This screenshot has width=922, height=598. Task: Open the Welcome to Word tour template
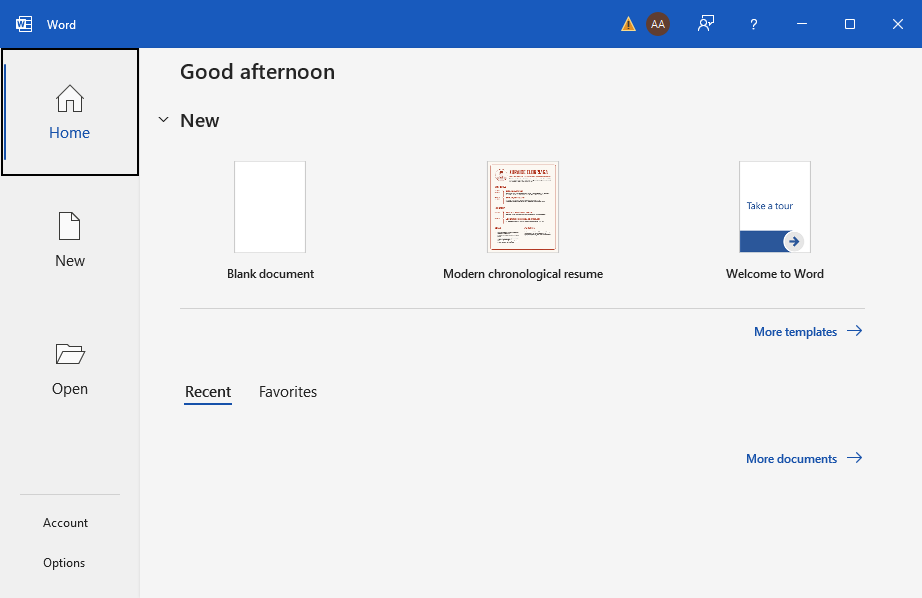[774, 207]
